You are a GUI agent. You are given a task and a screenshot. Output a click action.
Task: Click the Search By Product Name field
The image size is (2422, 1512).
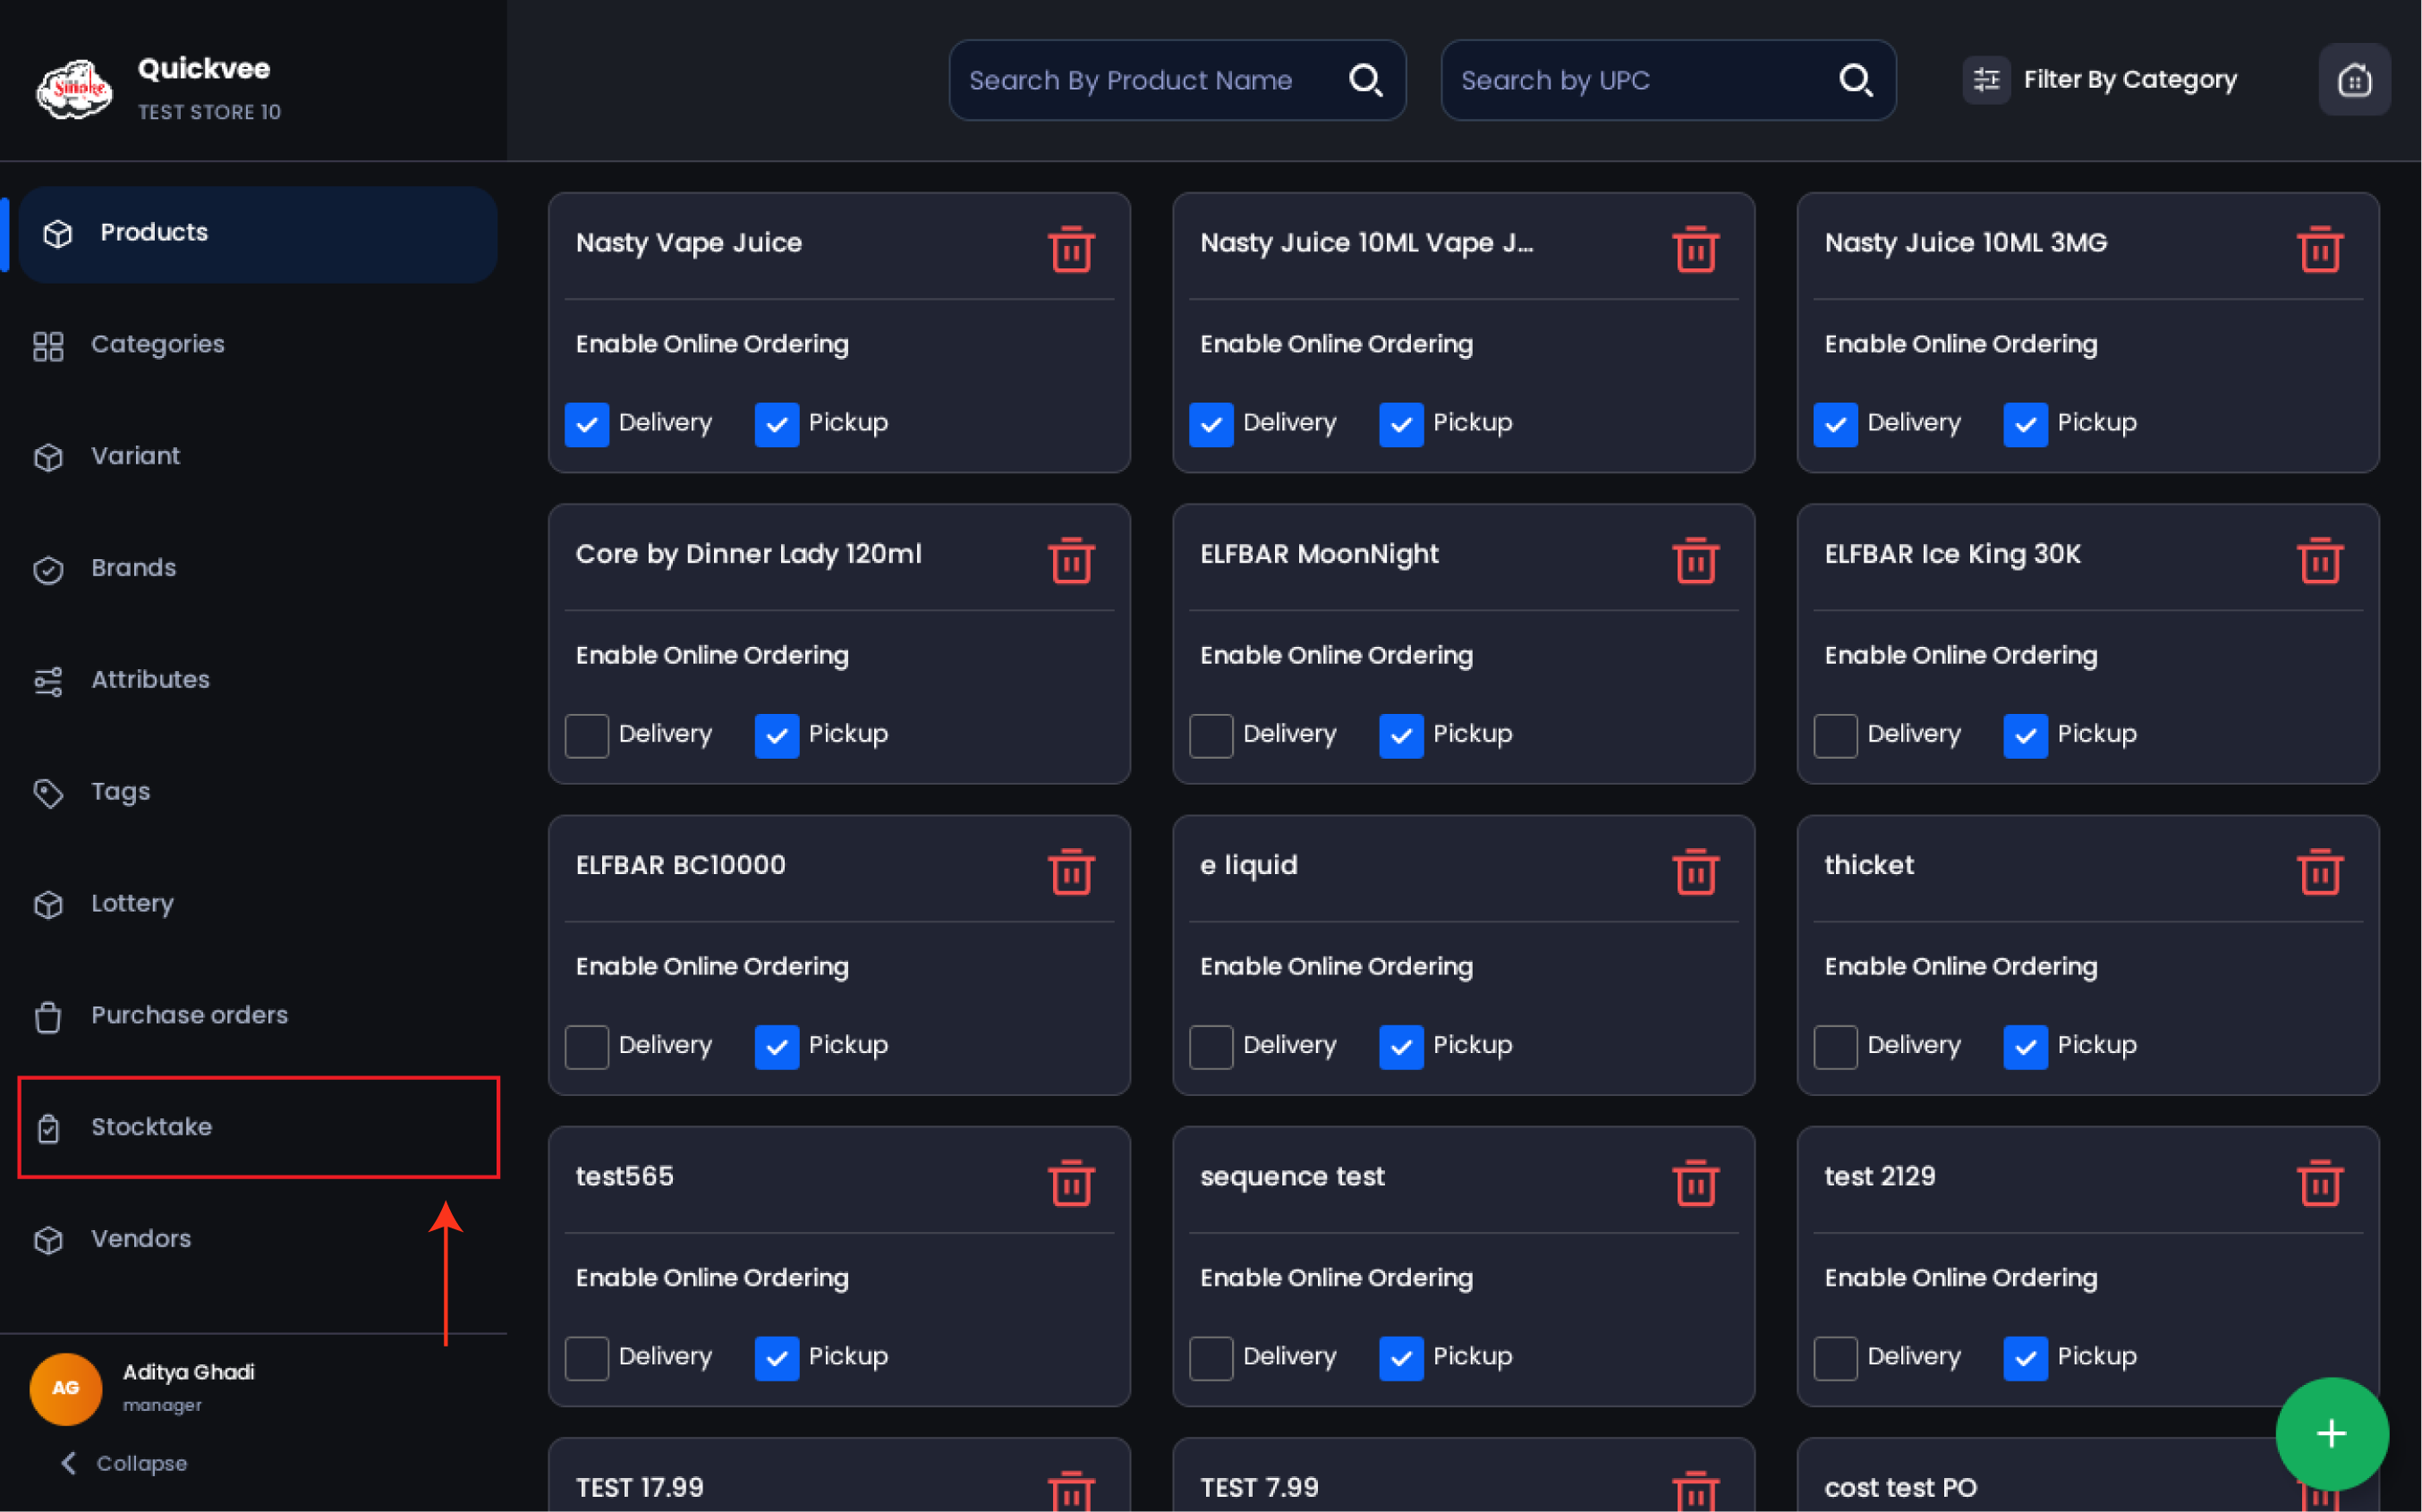click(1177, 80)
